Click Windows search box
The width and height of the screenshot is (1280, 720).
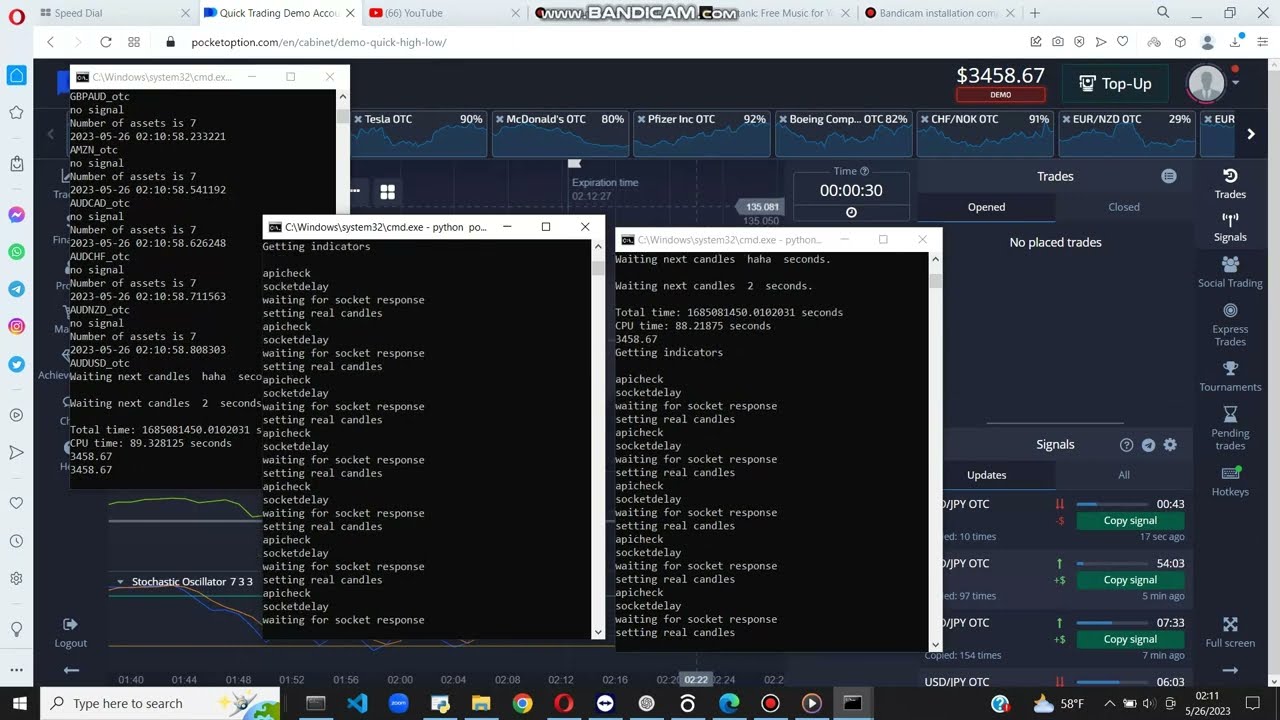[x=160, y=703]
